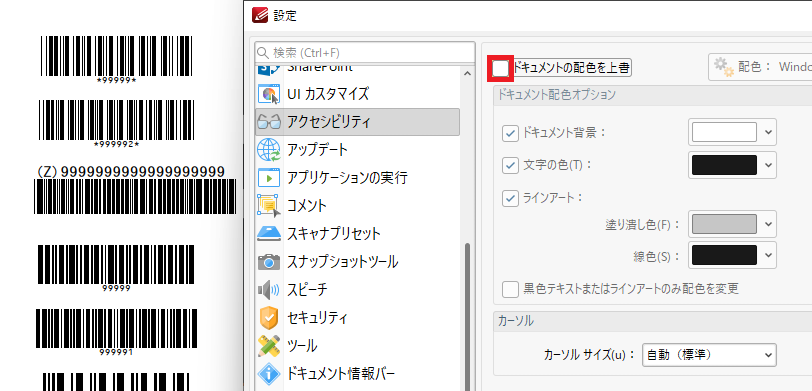Click the アクセシビリティ glasses icon

pos(268,122)
